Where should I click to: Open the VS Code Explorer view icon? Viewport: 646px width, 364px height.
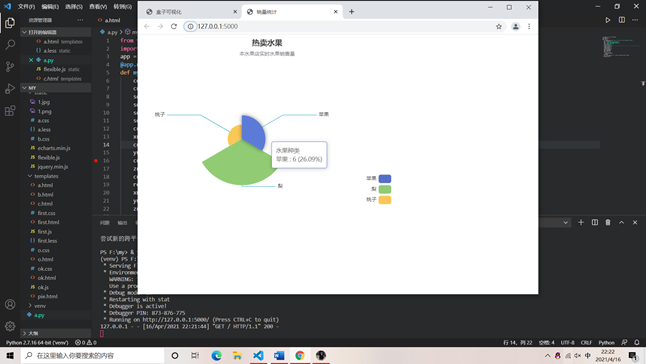point(10,23)
